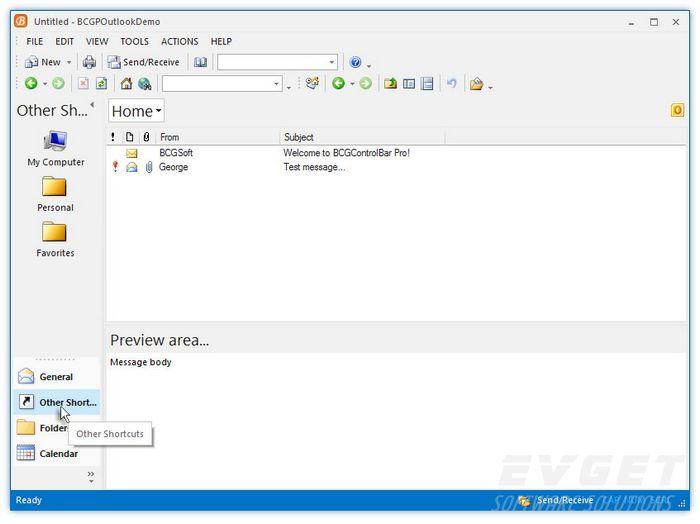
Task: Open the TOOLS menu
Action: pos(134,42)
